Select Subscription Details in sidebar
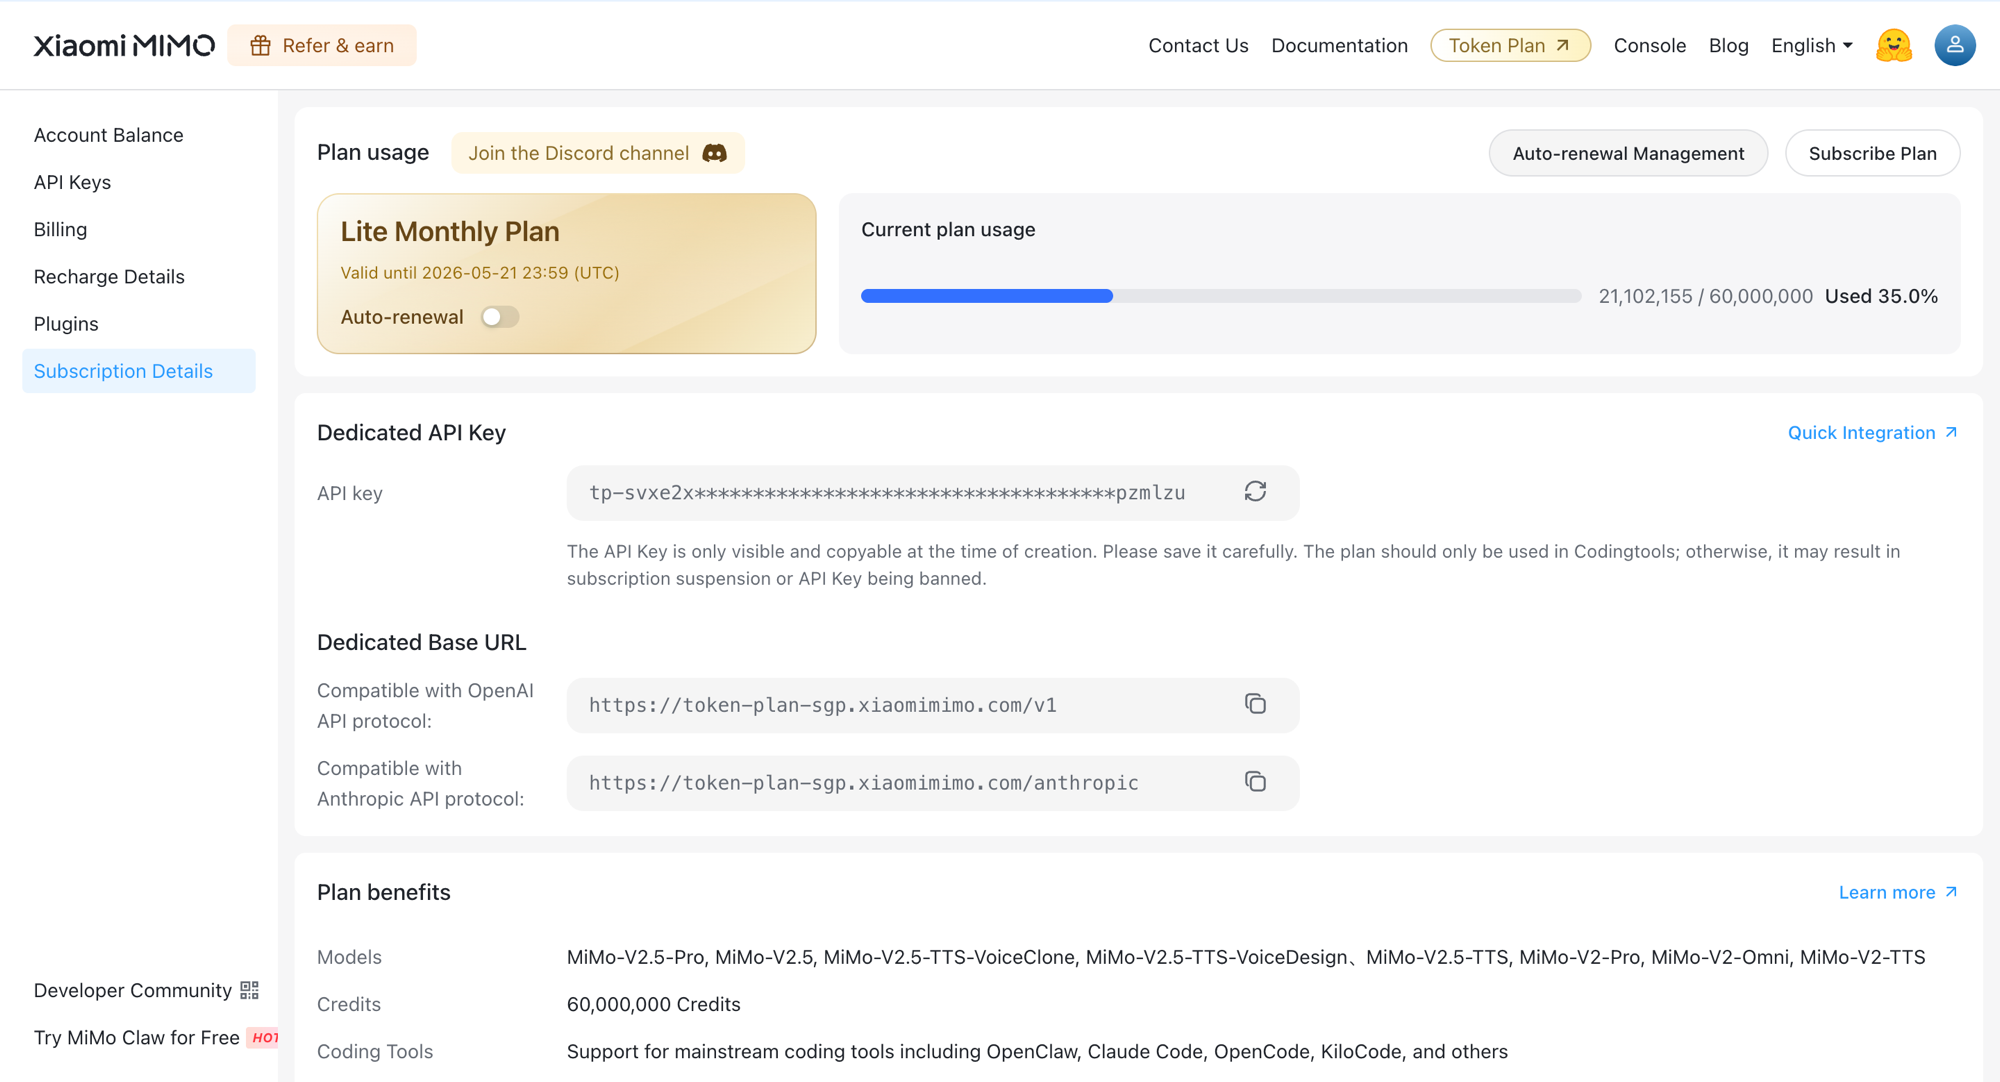The width and height of the screenshot is (2000, 1082). [139, 371]
